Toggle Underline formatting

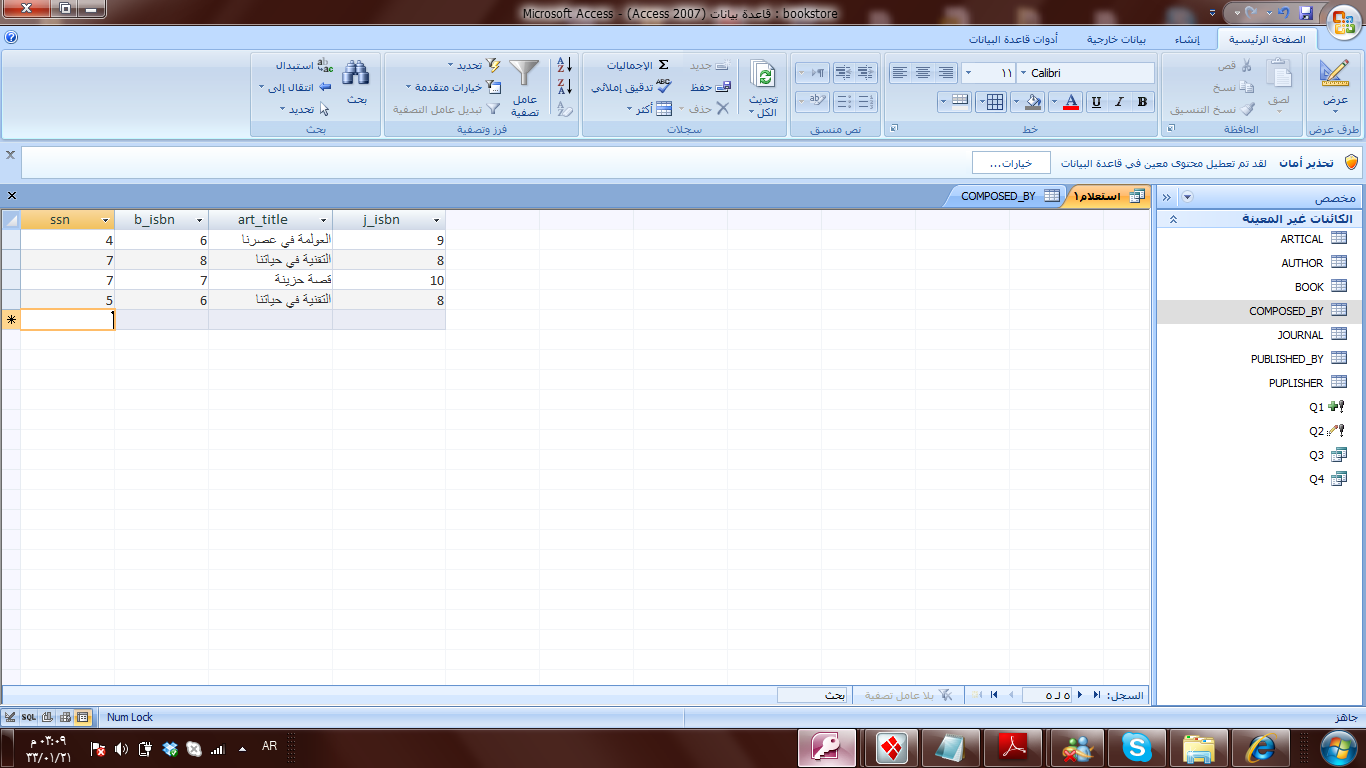coord(1096,101)
